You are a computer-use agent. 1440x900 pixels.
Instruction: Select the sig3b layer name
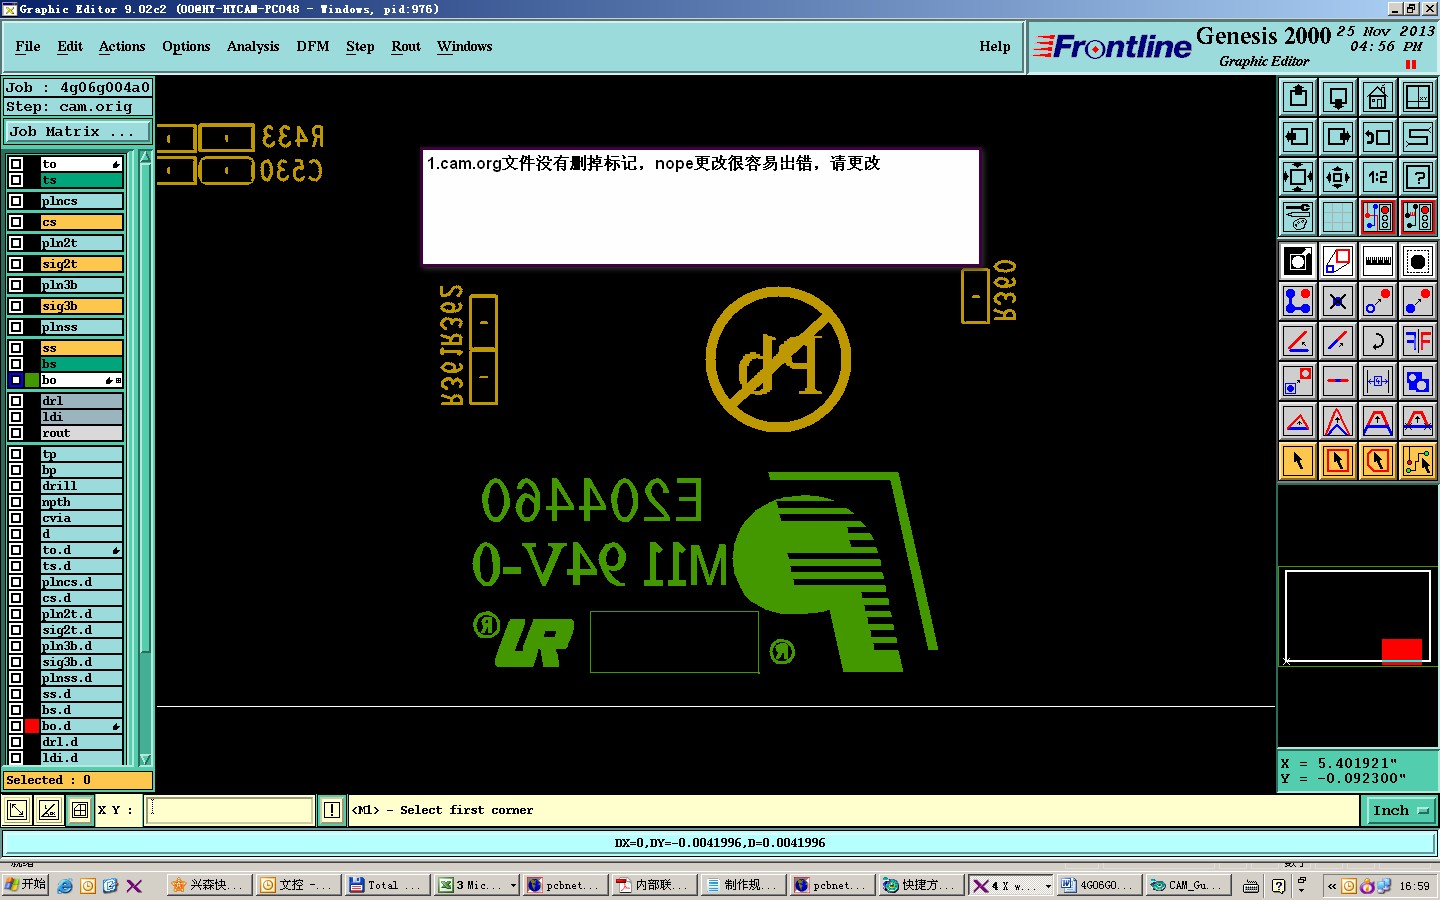point(81,306)
